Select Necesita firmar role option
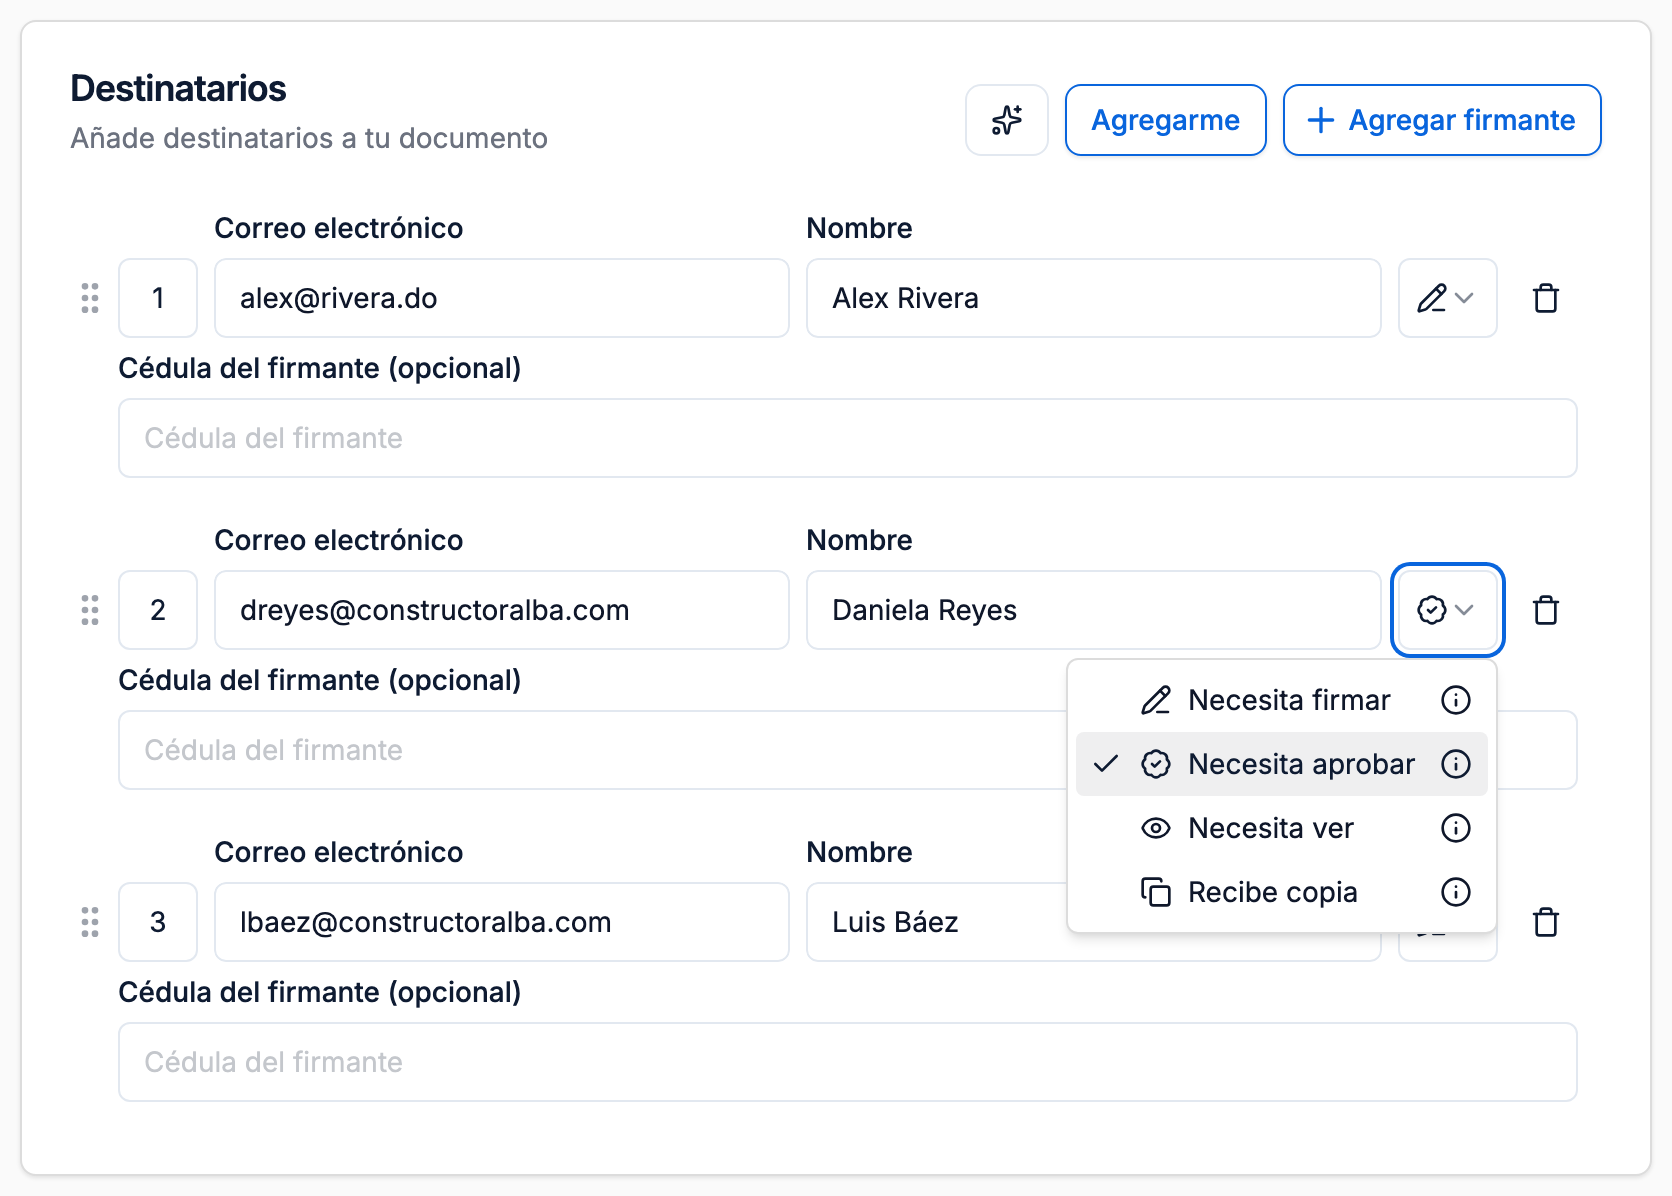 pyautogui.click(x=1281, y=700)
